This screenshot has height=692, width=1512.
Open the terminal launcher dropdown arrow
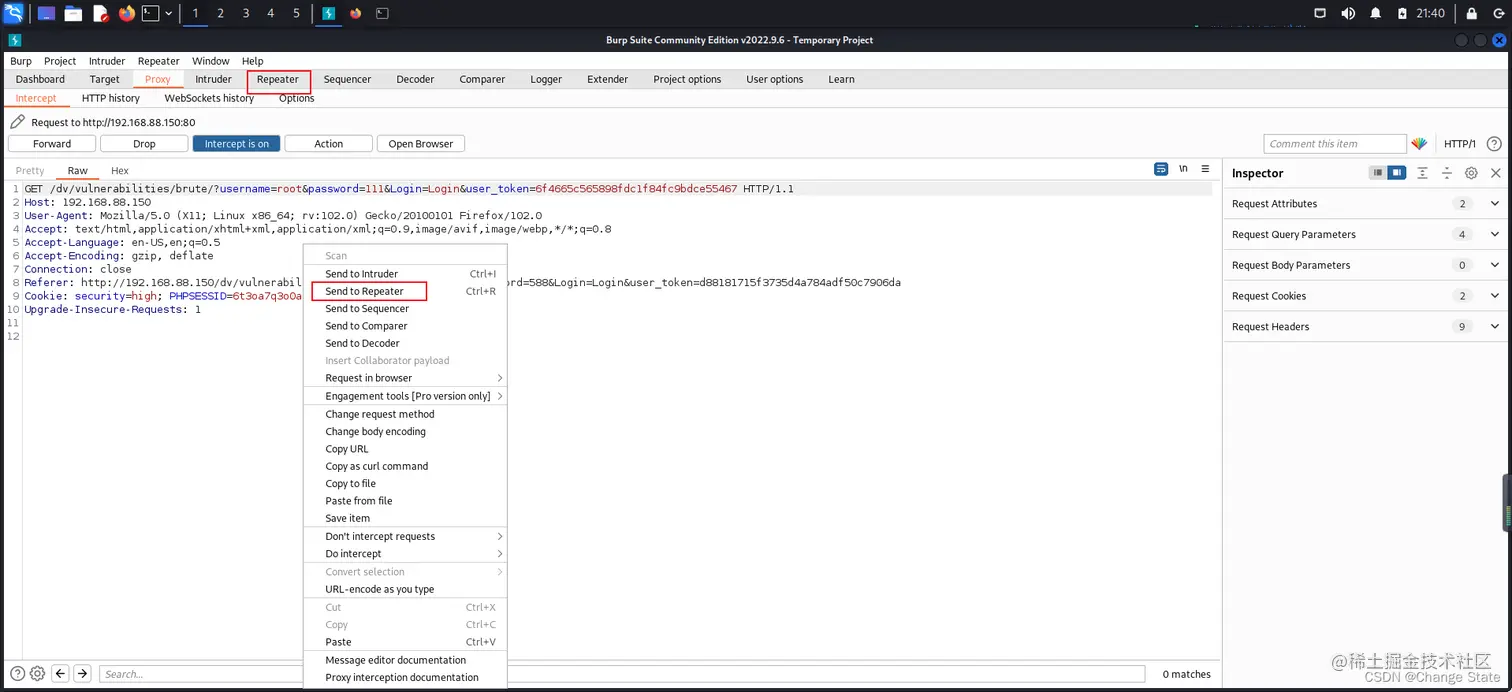pos(168,13)
